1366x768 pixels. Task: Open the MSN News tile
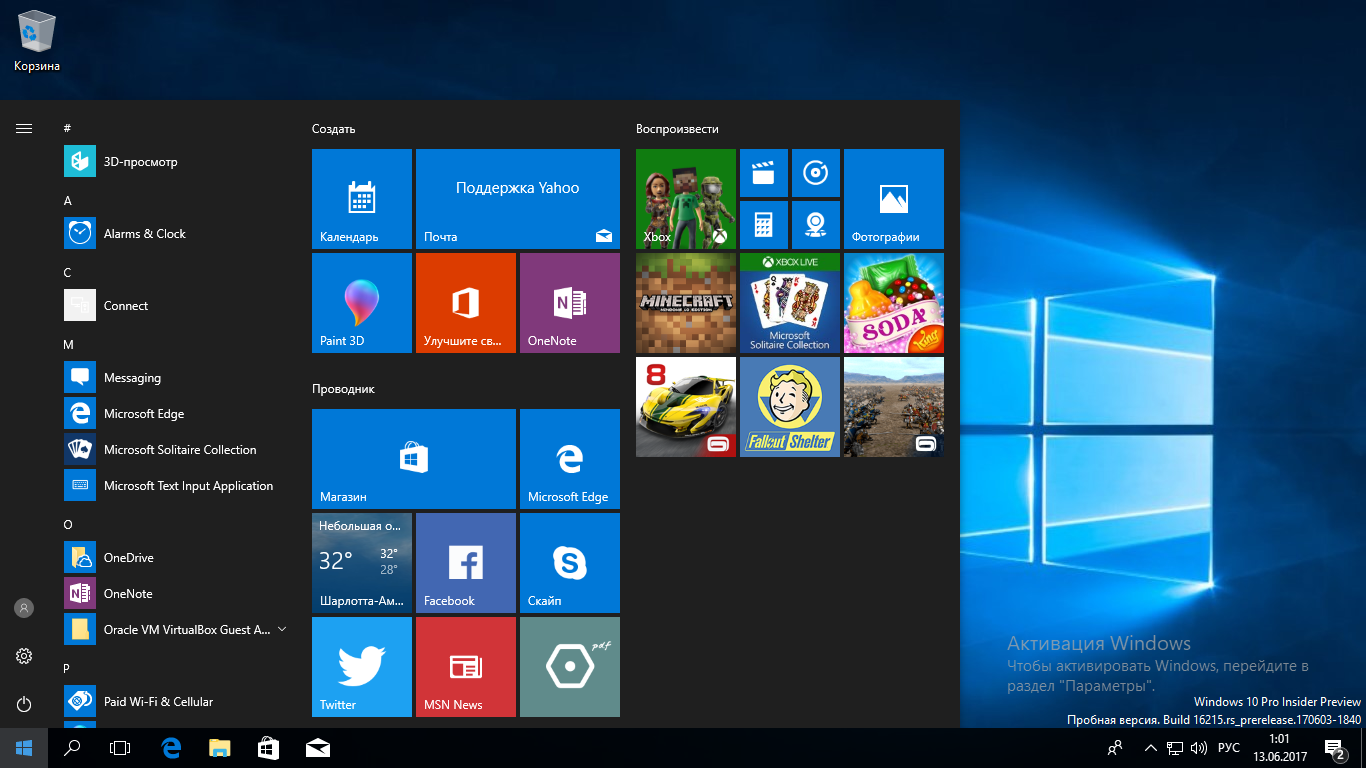tap(466, 667)
